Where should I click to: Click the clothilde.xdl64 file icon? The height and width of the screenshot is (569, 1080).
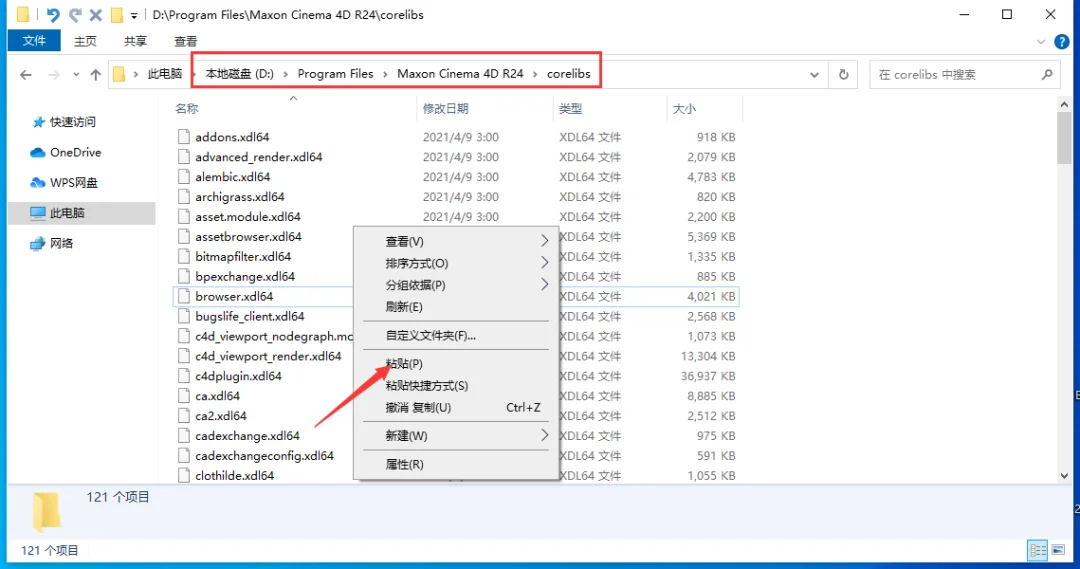(x=183, y=476)
